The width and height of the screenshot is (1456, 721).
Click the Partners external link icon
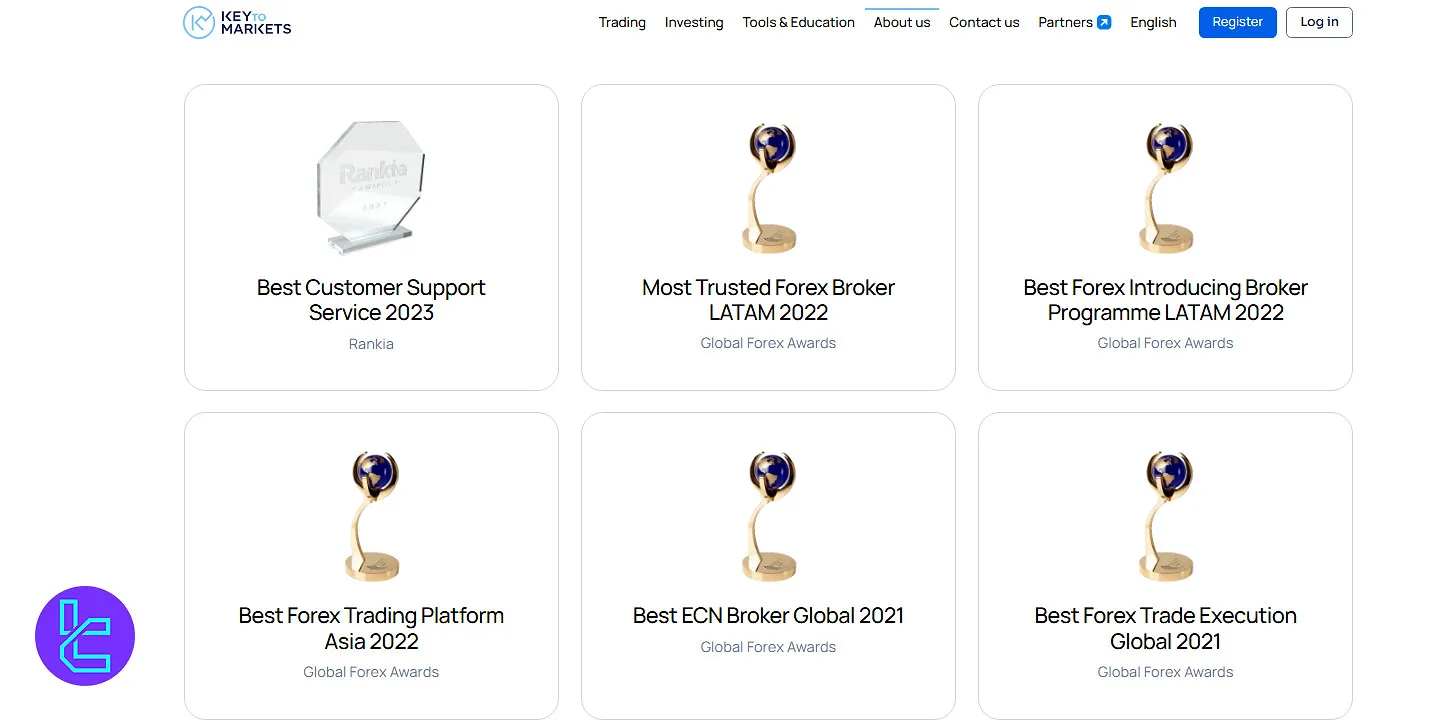1104,23
